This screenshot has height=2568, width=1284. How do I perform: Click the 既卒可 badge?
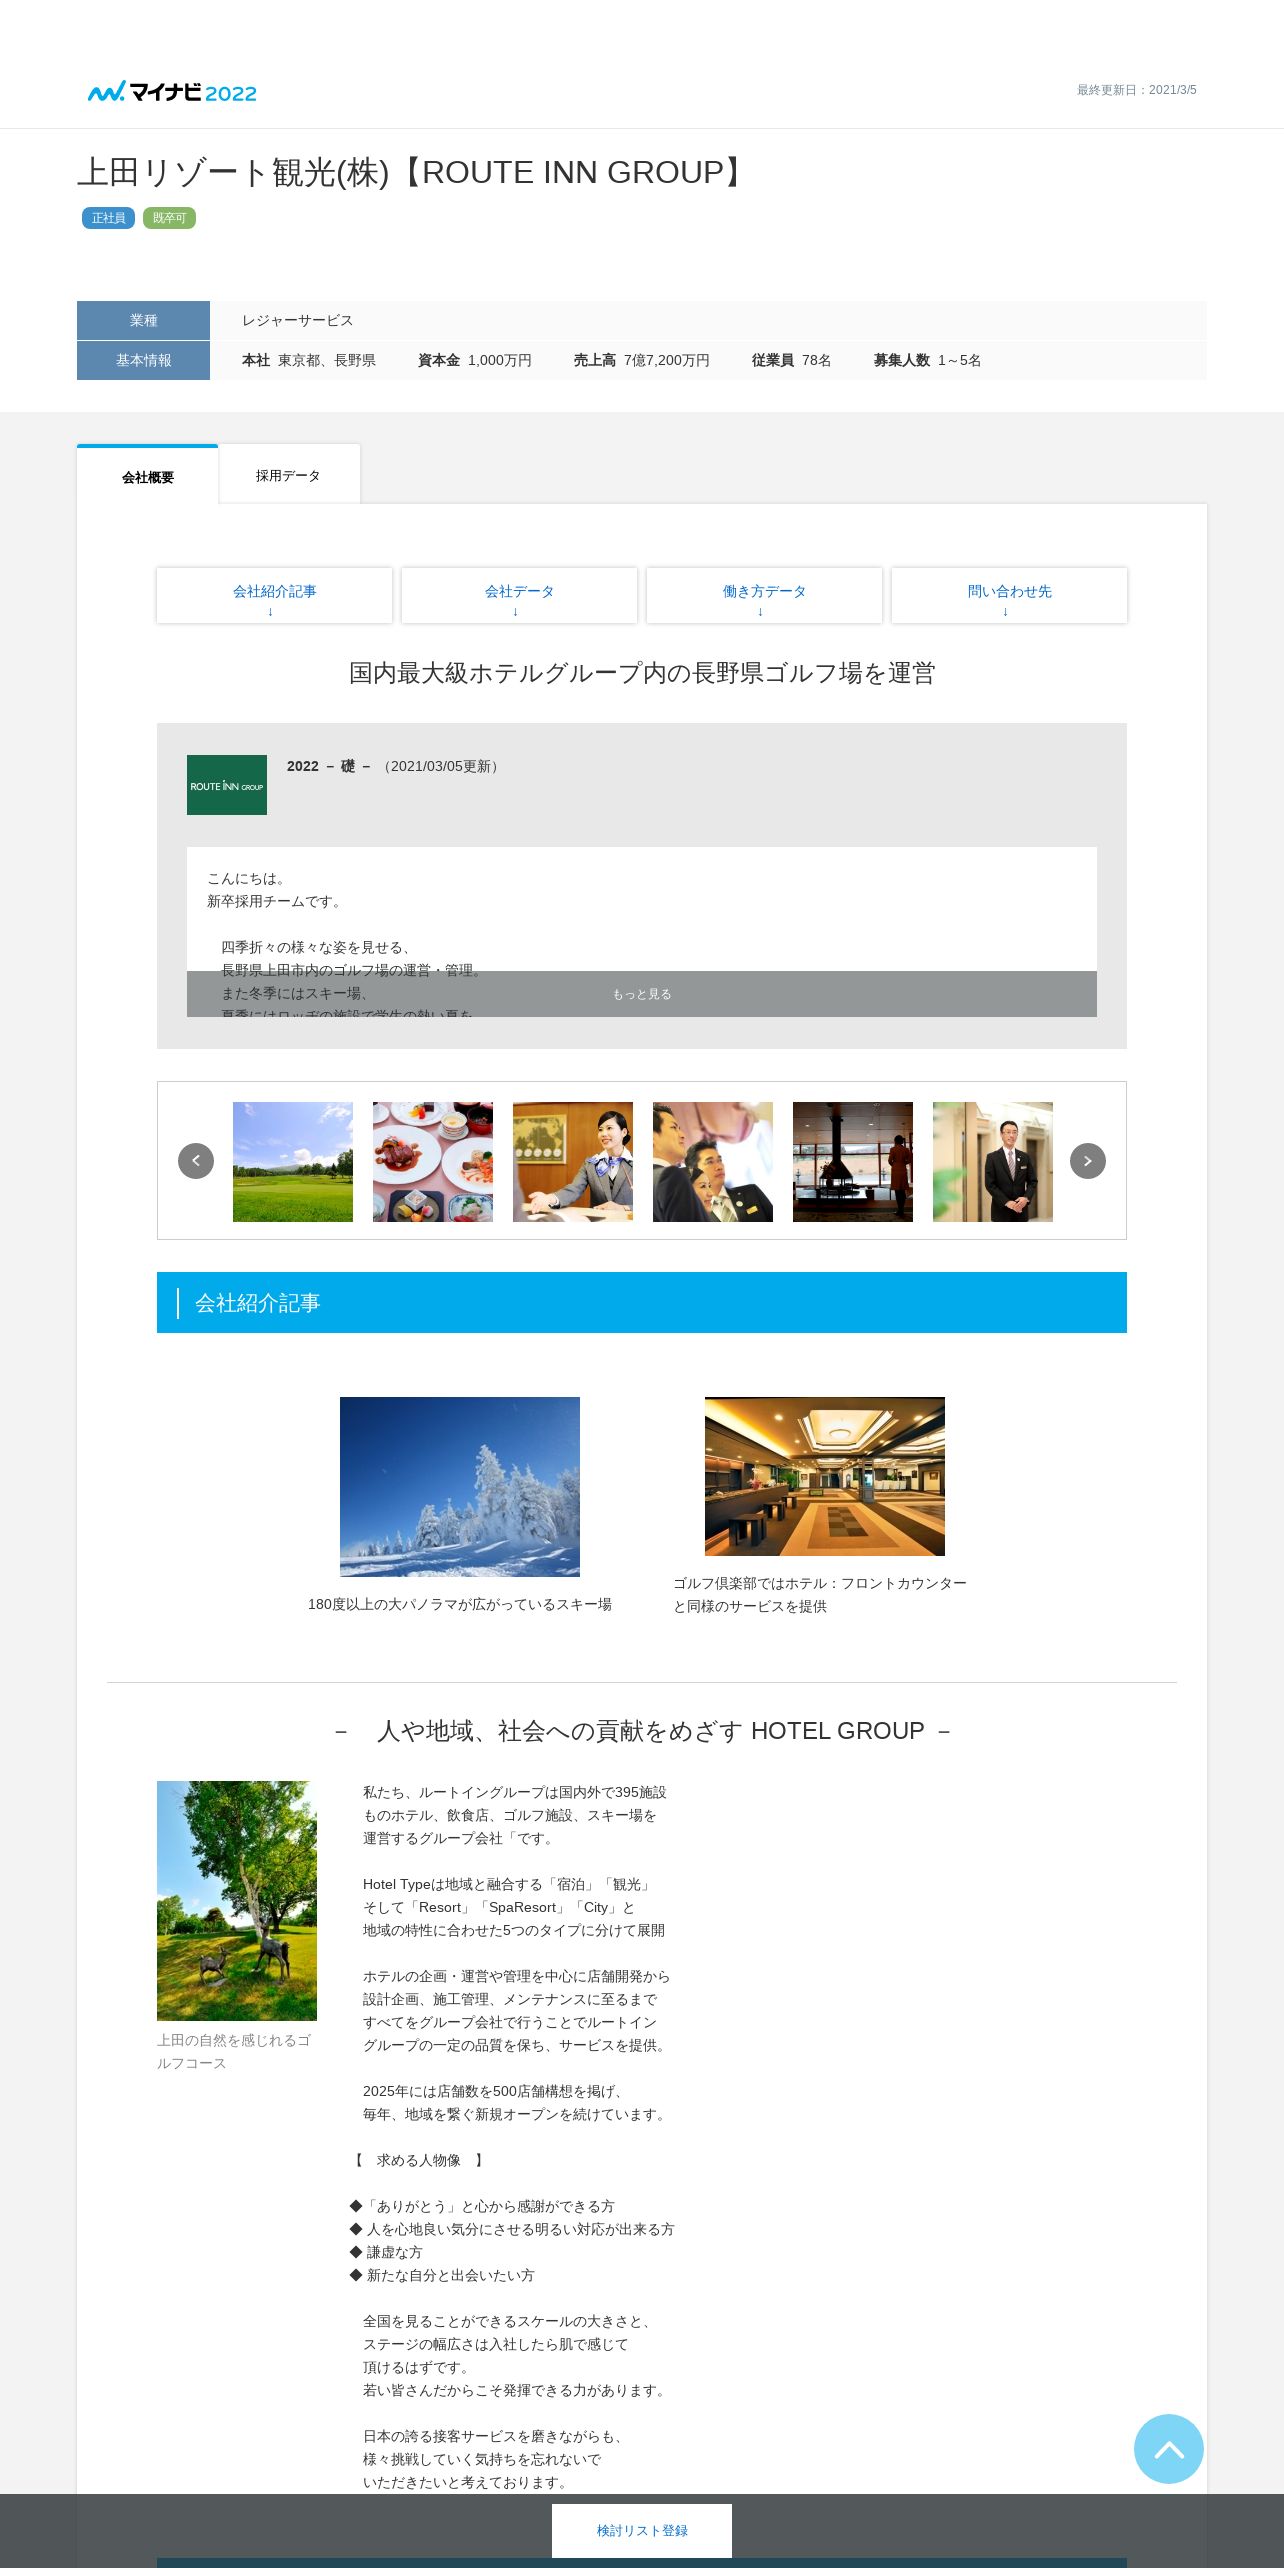click(x=169, y=218)
